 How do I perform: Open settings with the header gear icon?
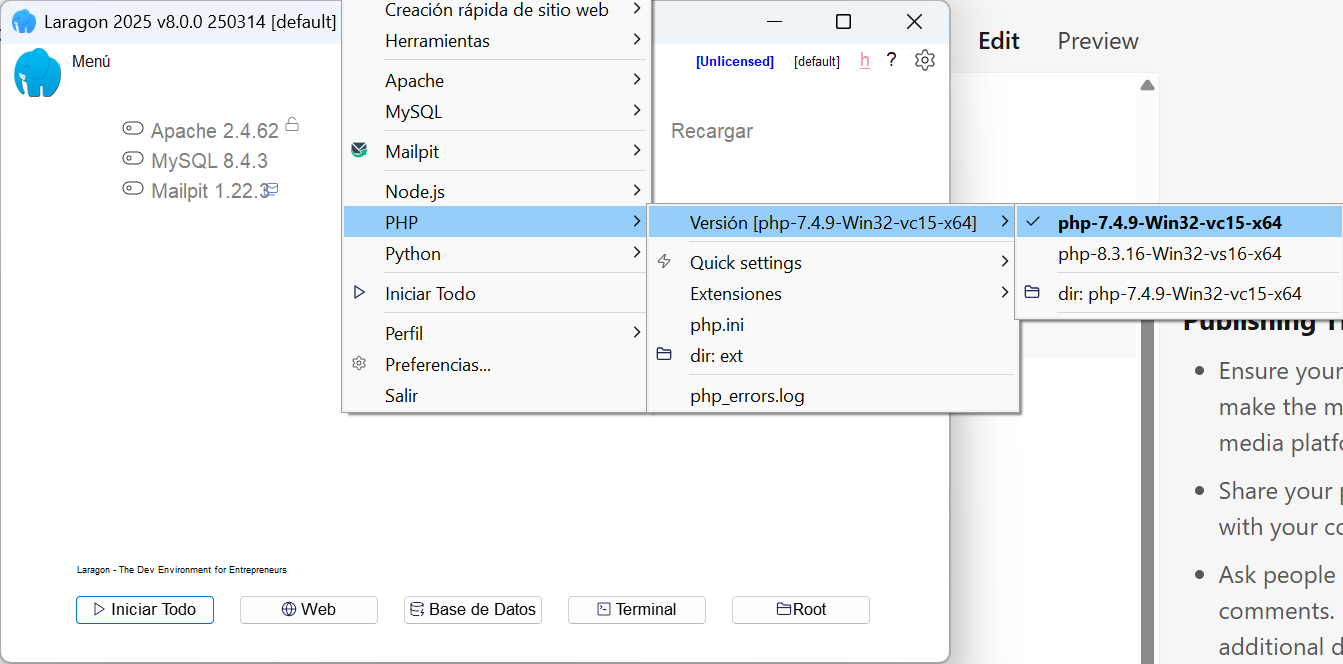tap(925, 60)
